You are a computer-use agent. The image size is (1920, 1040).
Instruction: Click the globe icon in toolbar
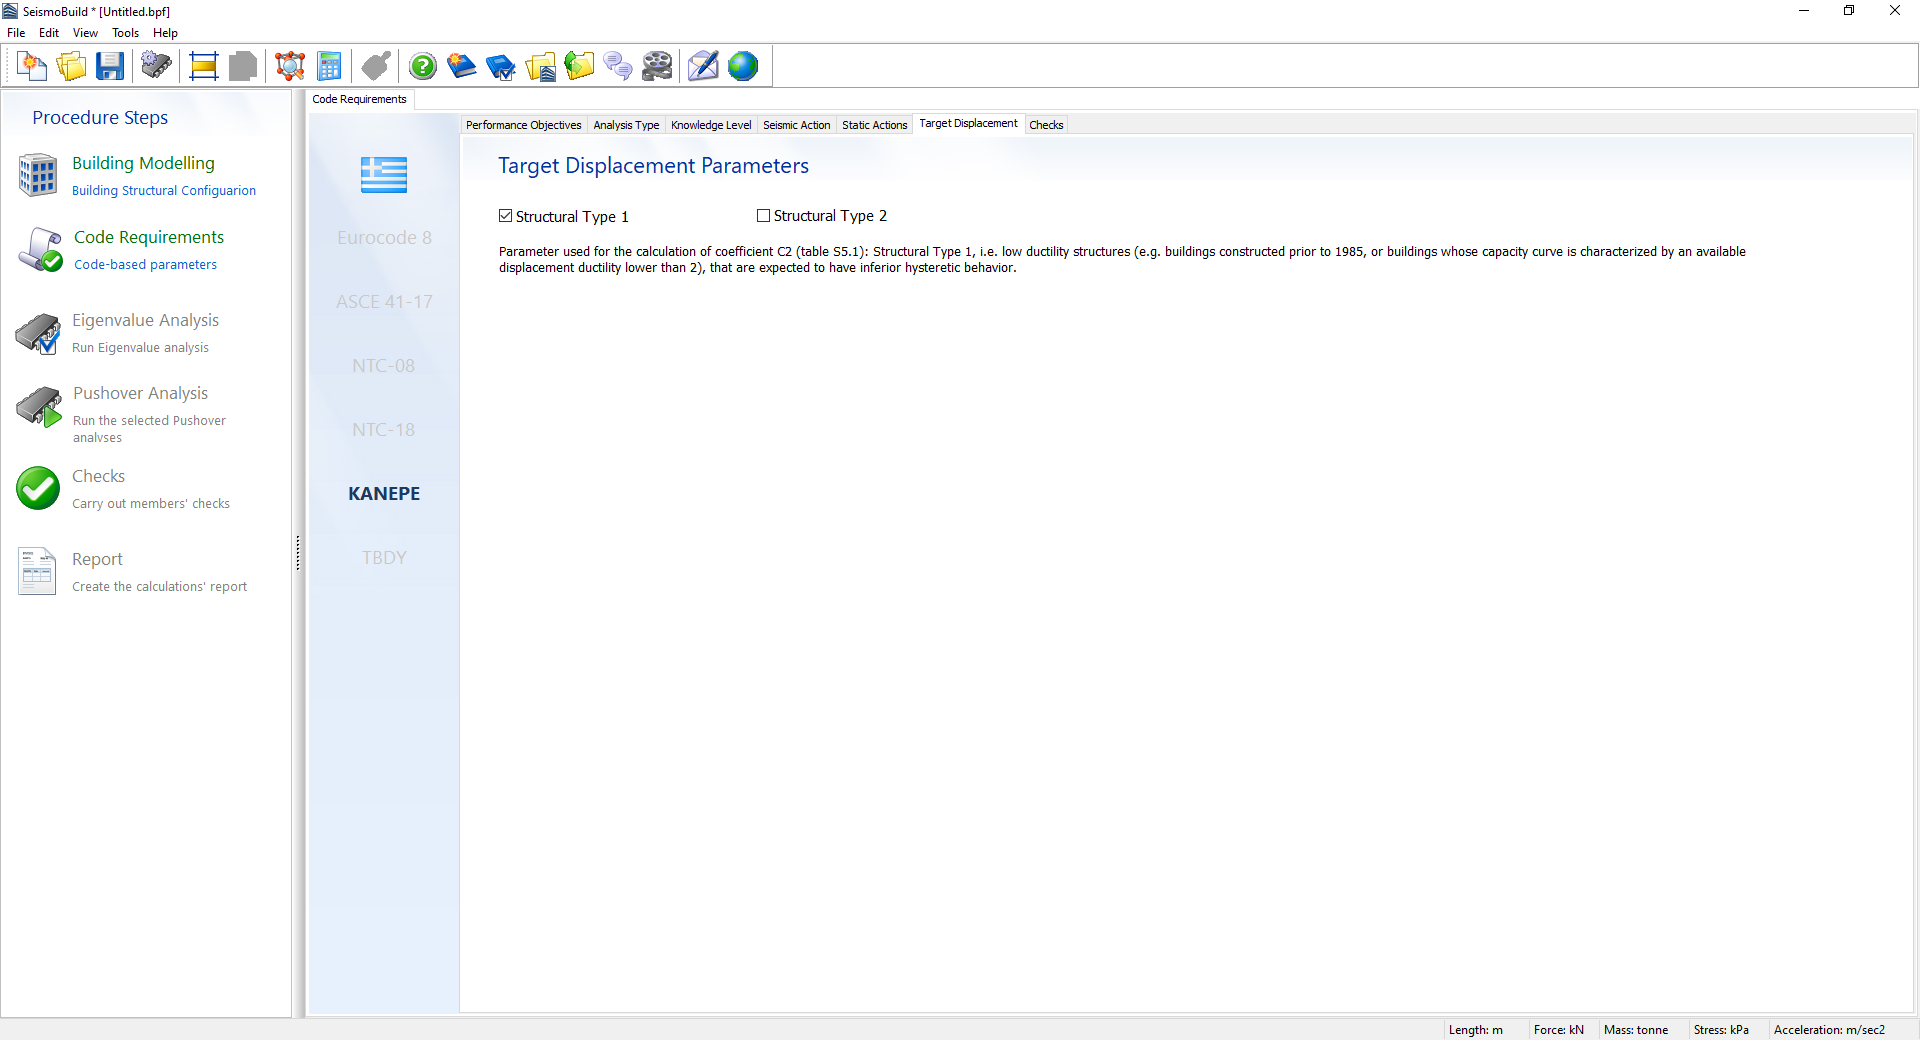pos(743,67)
